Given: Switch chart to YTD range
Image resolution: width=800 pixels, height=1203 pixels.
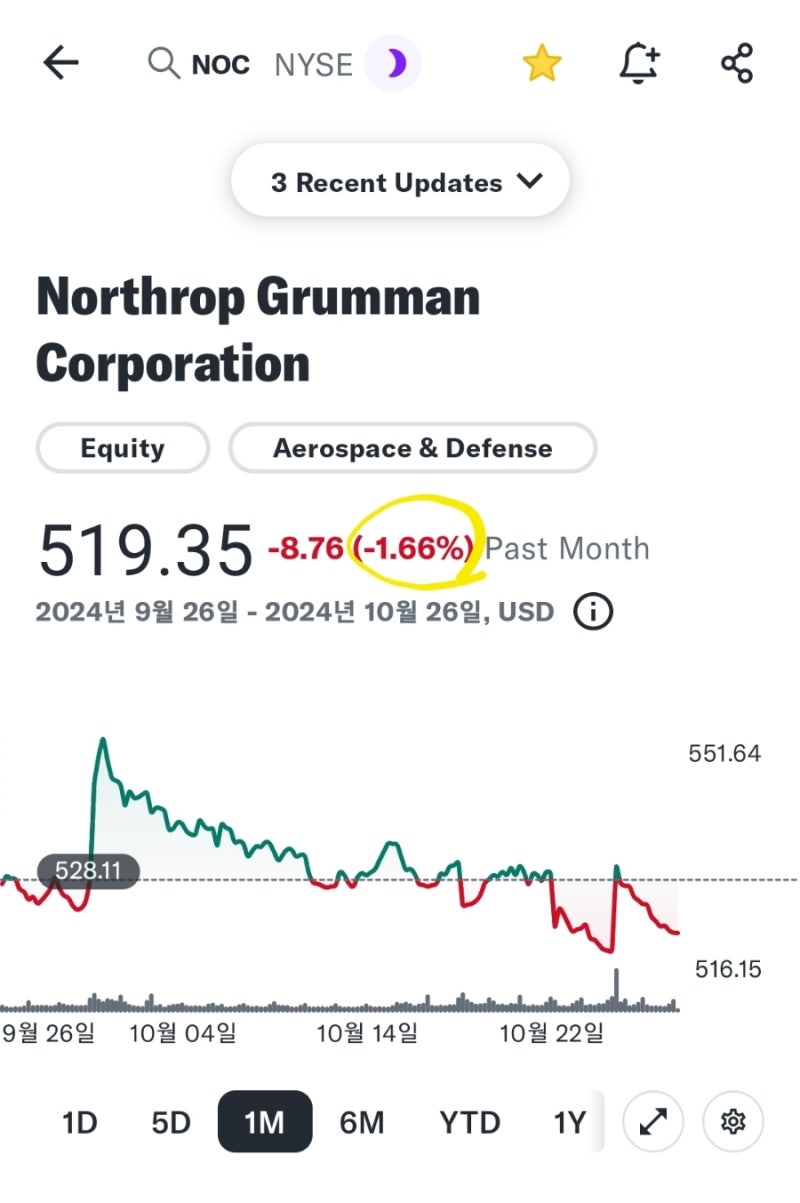Looking at the screenshot, I should [x=469, y=1123].
